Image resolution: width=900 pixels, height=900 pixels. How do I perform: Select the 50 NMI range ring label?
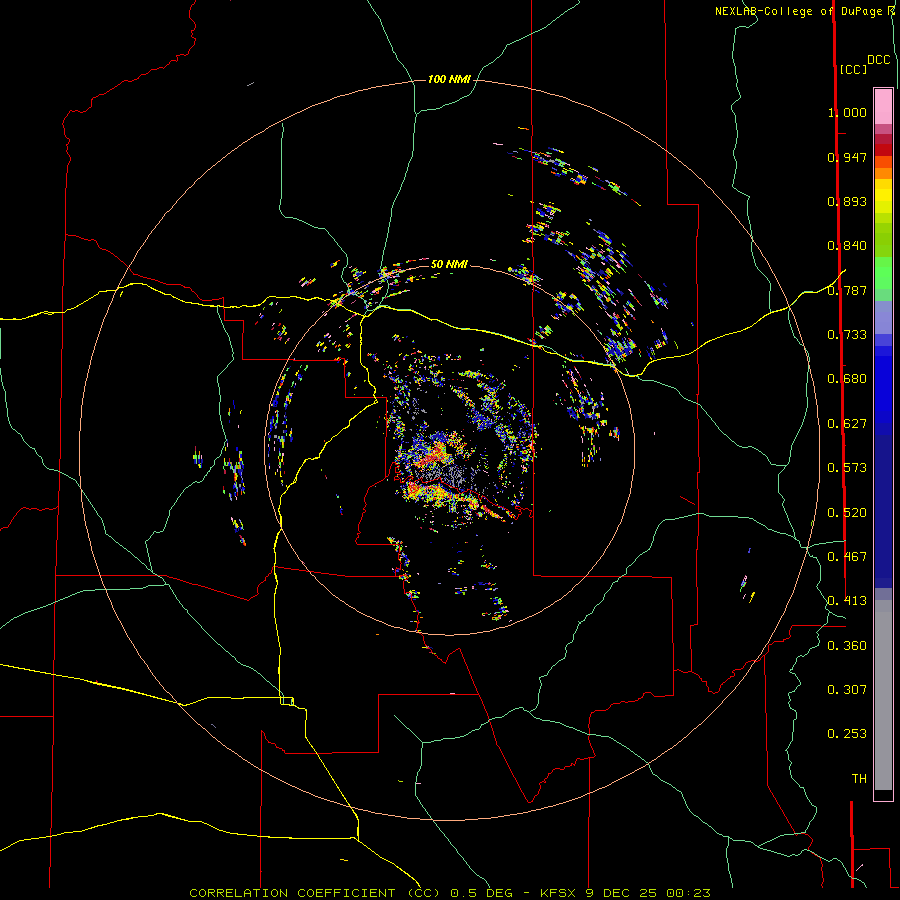click(449, 264)
